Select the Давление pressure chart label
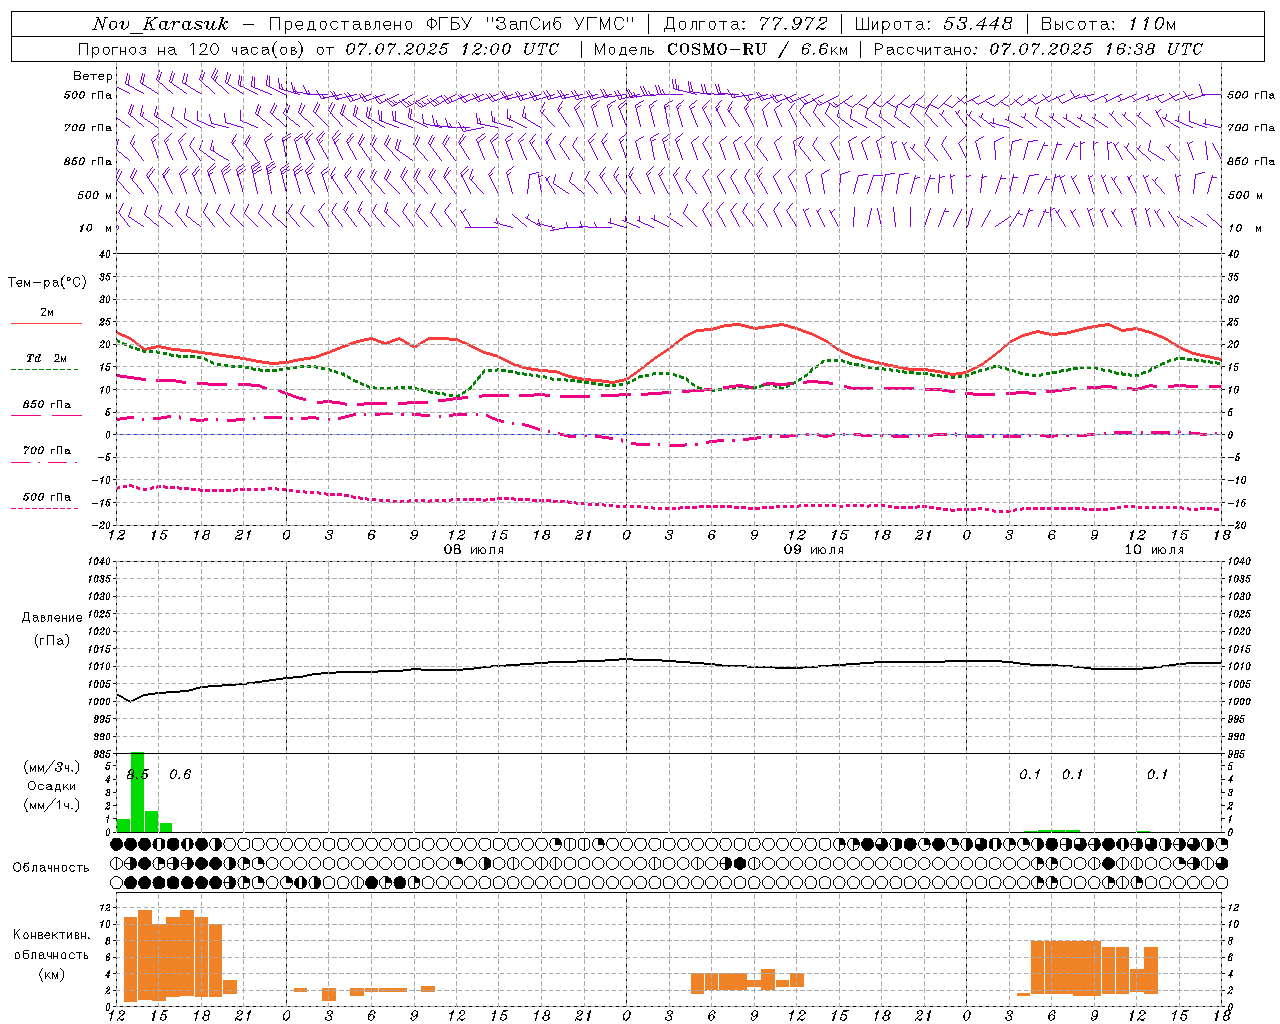 [x=51, y=618]
